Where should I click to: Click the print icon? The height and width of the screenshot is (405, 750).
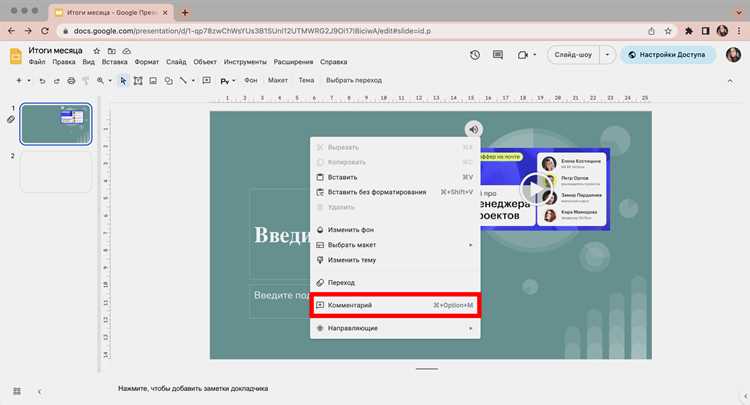click(71, 81)
